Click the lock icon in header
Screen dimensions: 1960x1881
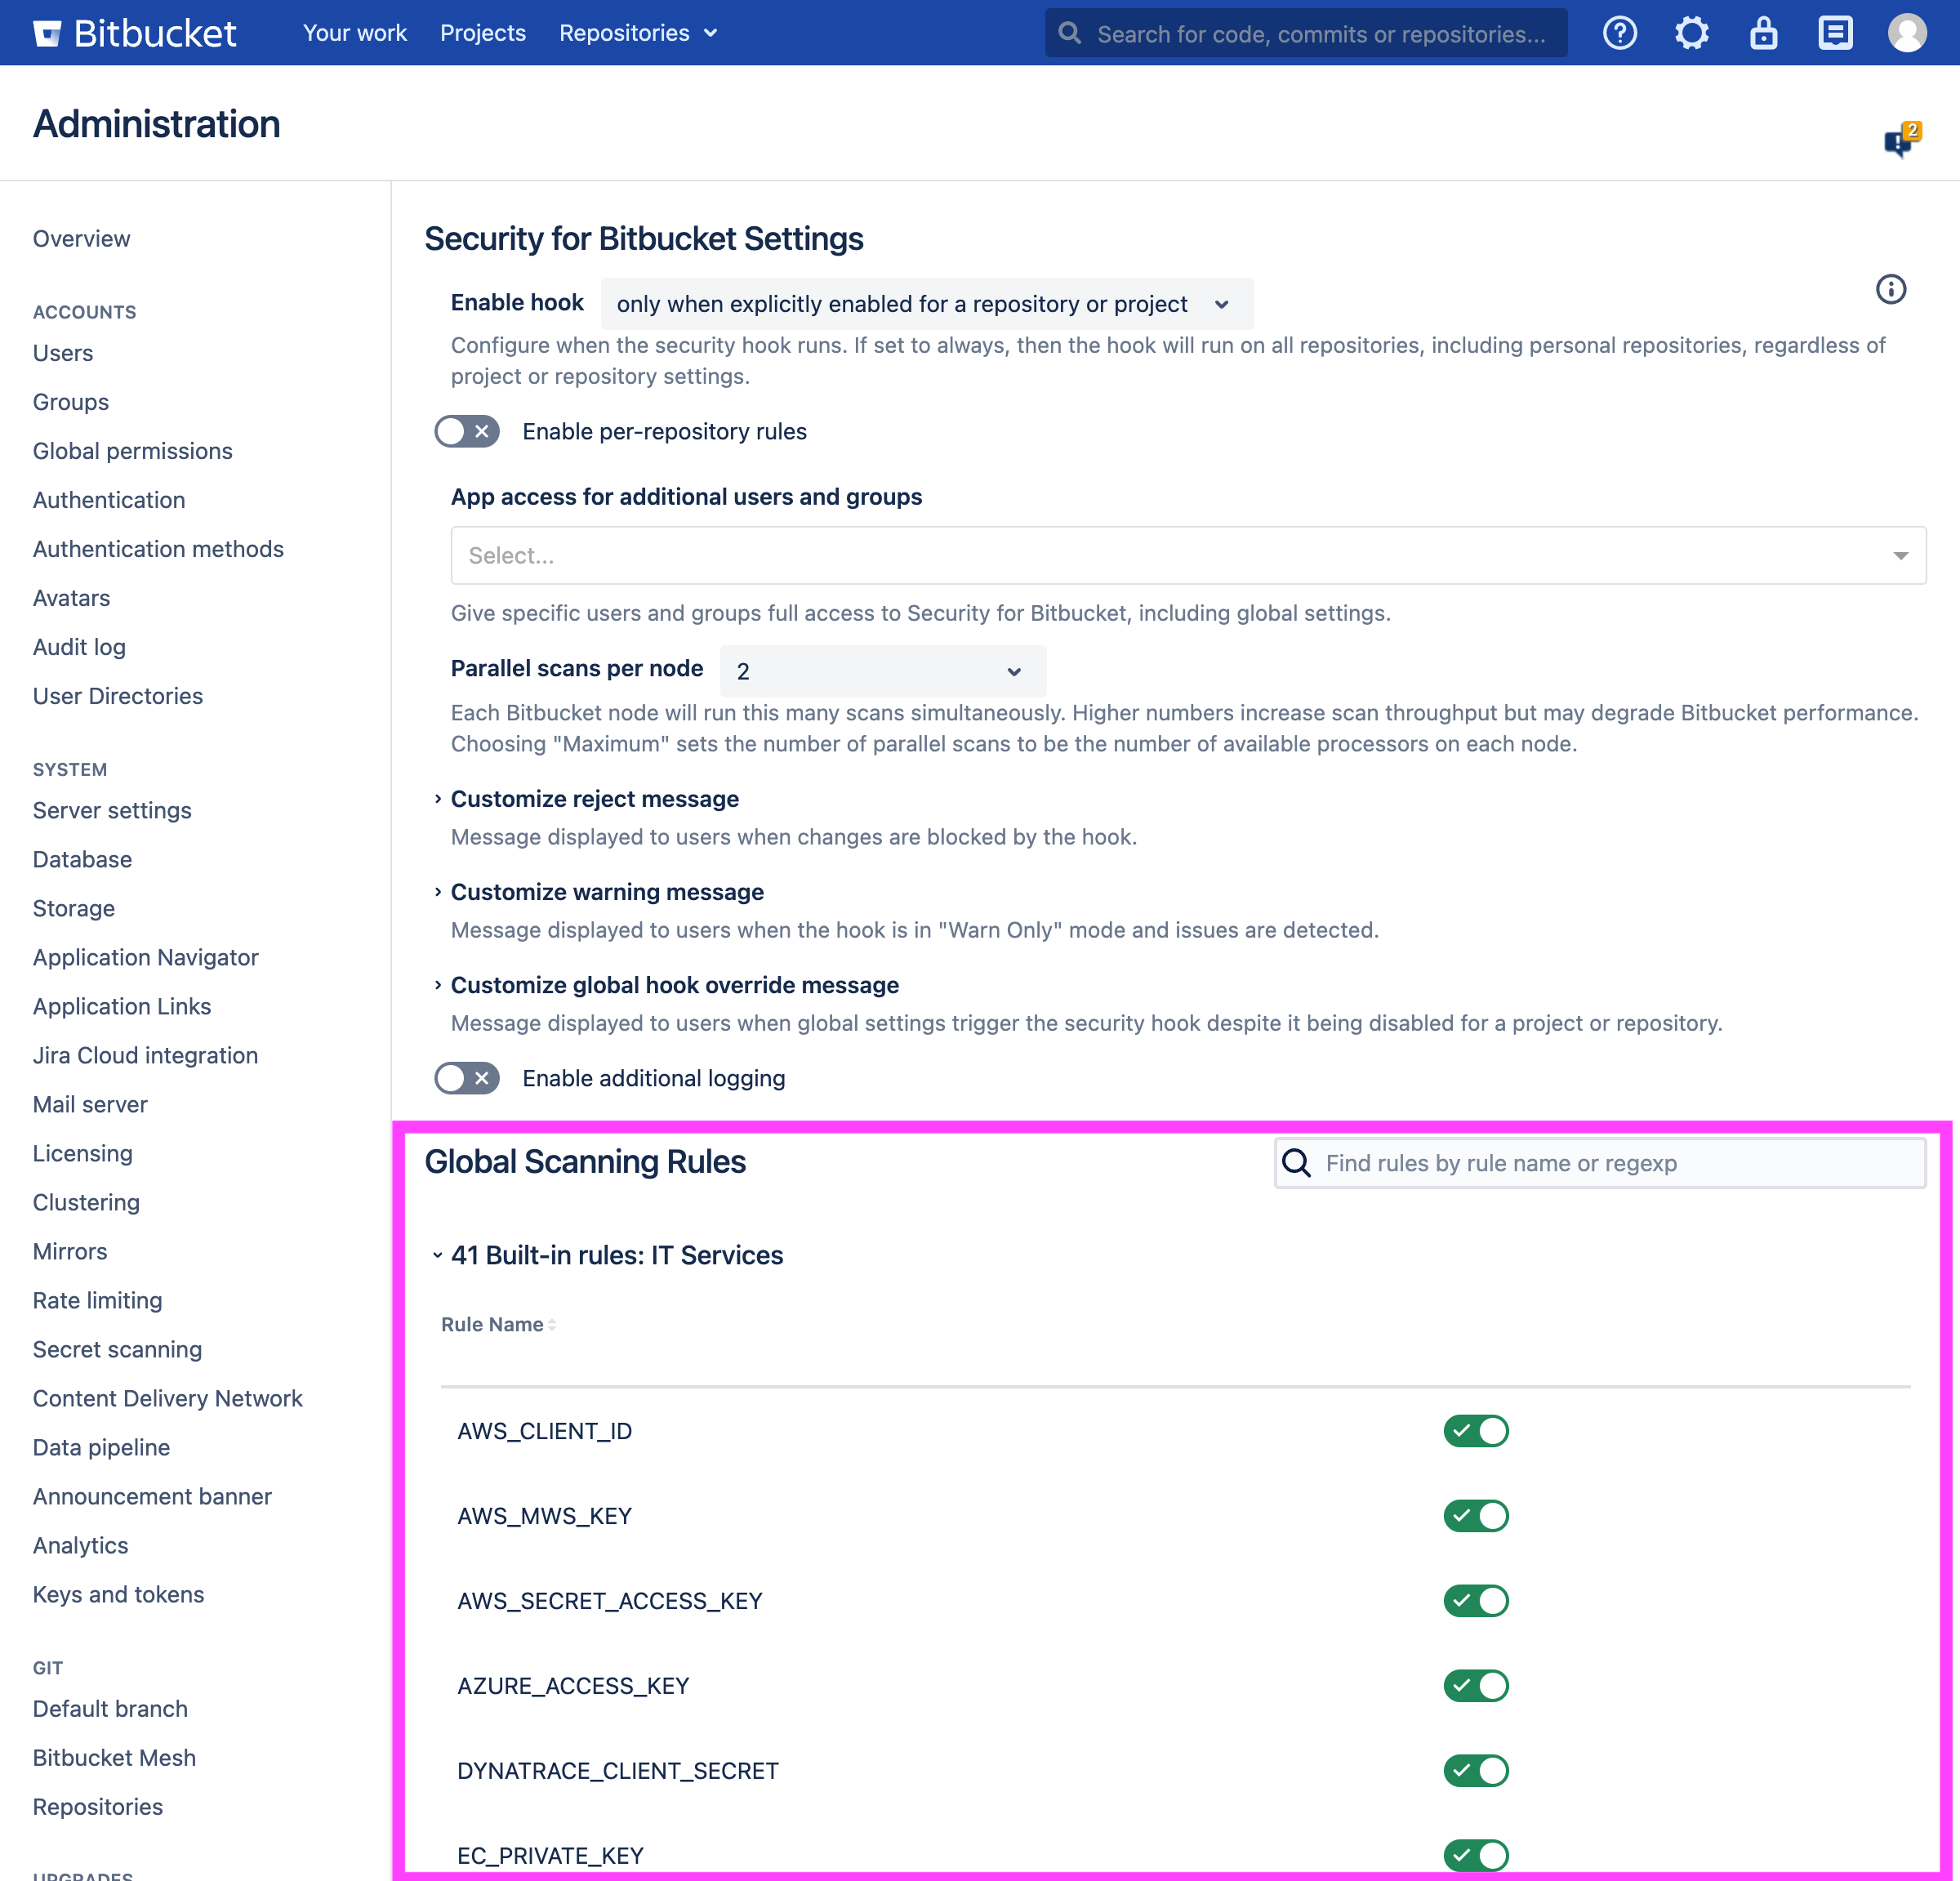(1763, 33)
